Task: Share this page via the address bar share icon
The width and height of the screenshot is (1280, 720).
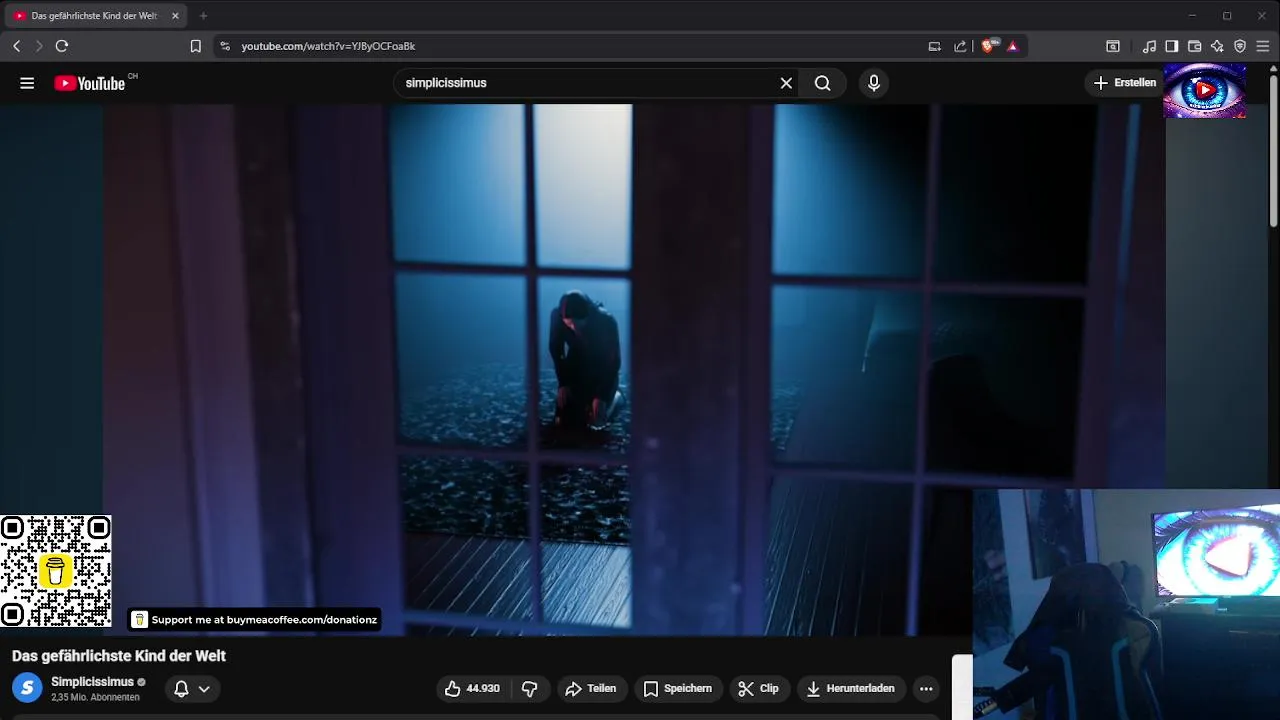Action: click(x=961, y=46)
